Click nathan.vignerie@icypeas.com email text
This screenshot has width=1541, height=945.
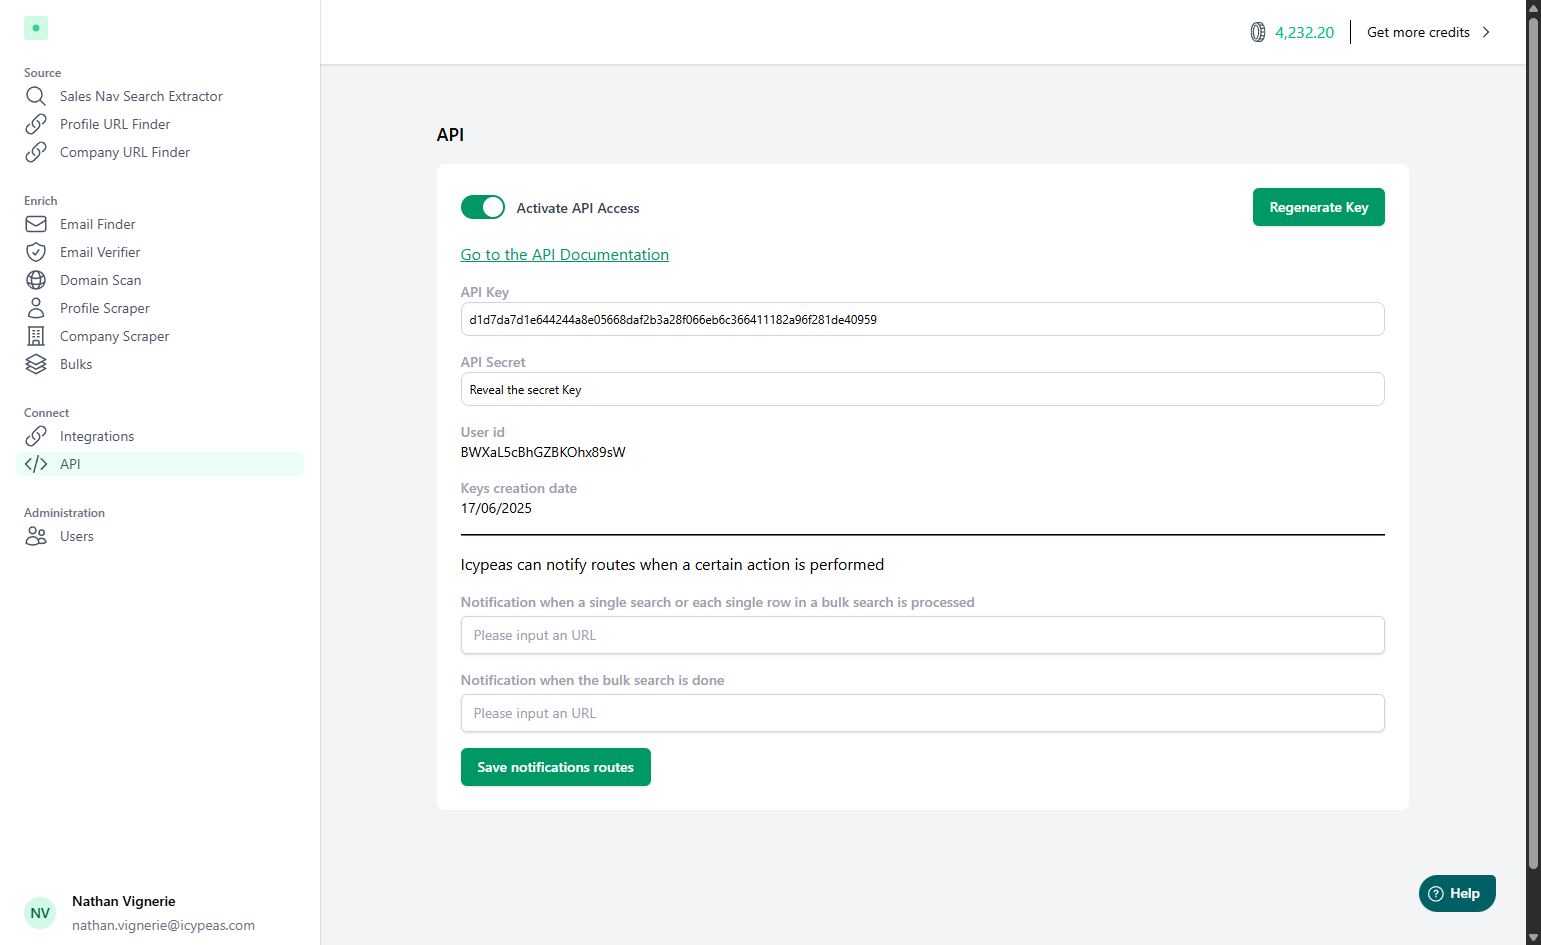(x=163, y=925)
